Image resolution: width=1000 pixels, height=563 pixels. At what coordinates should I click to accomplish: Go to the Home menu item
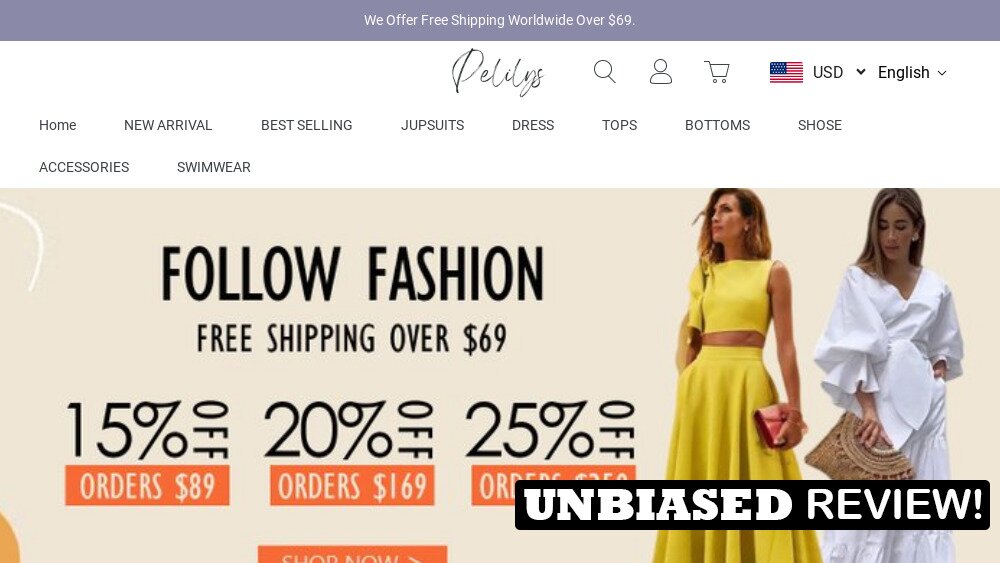(x=57, y=125)
